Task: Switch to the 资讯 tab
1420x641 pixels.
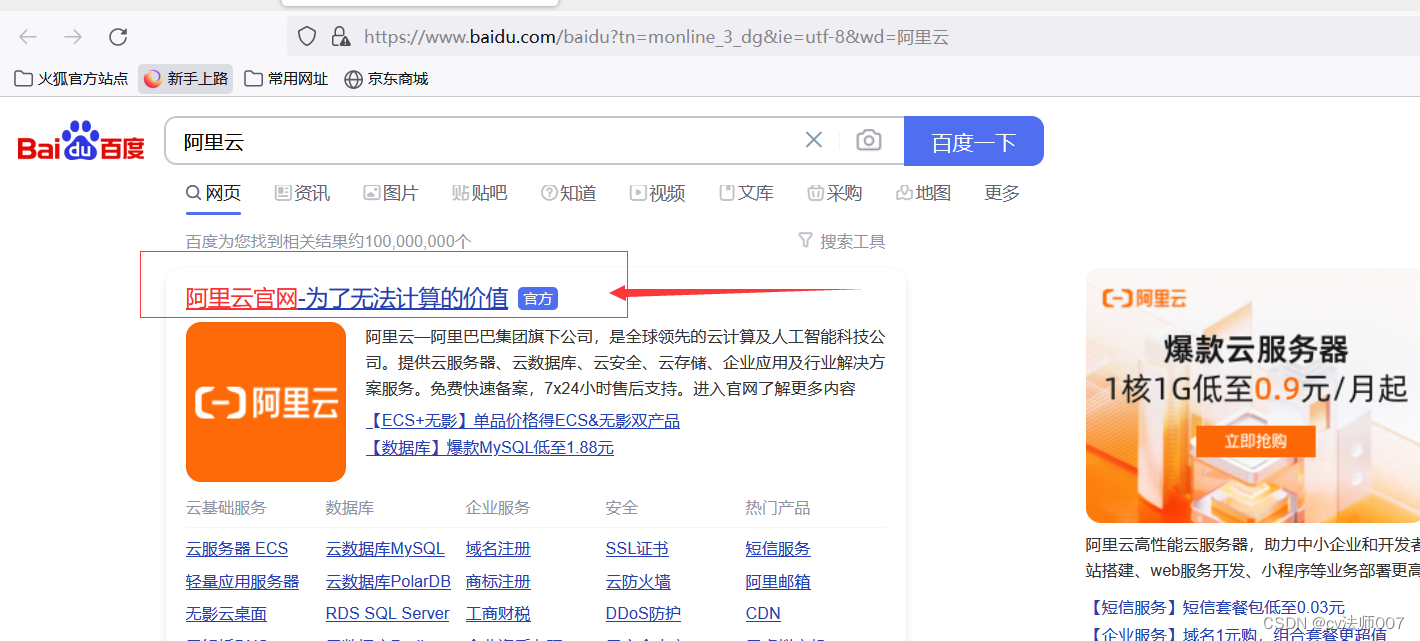Action: tap(302, 193)
